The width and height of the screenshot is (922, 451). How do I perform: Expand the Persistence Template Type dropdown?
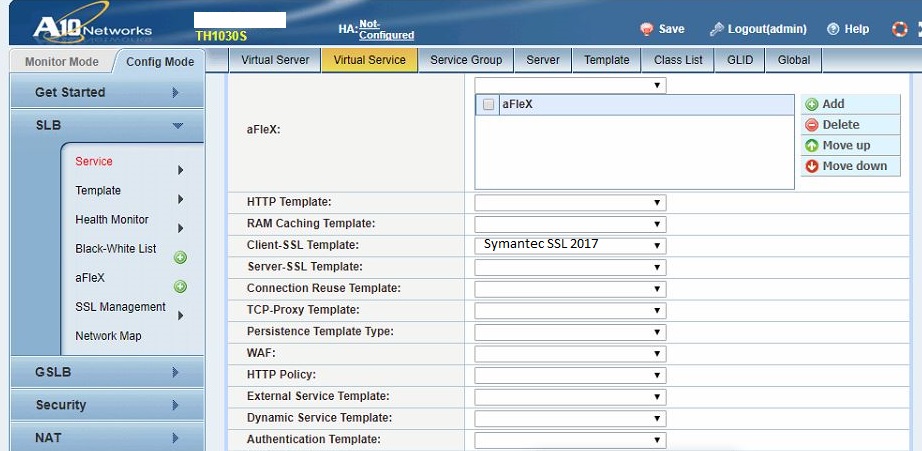[x=570, y=331]
